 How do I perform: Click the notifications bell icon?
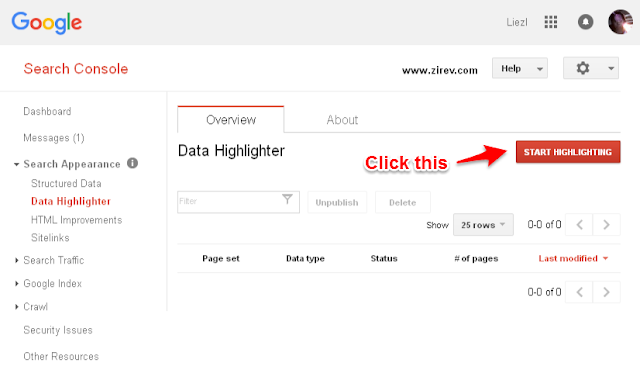pyautogui.click(x=585, y=22)
